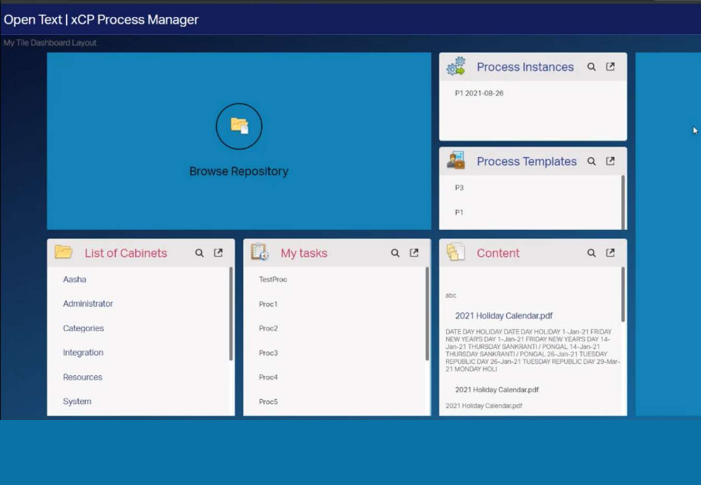Click the Process Templates search icon
This screenshot has width=701, height=485.
591,161
